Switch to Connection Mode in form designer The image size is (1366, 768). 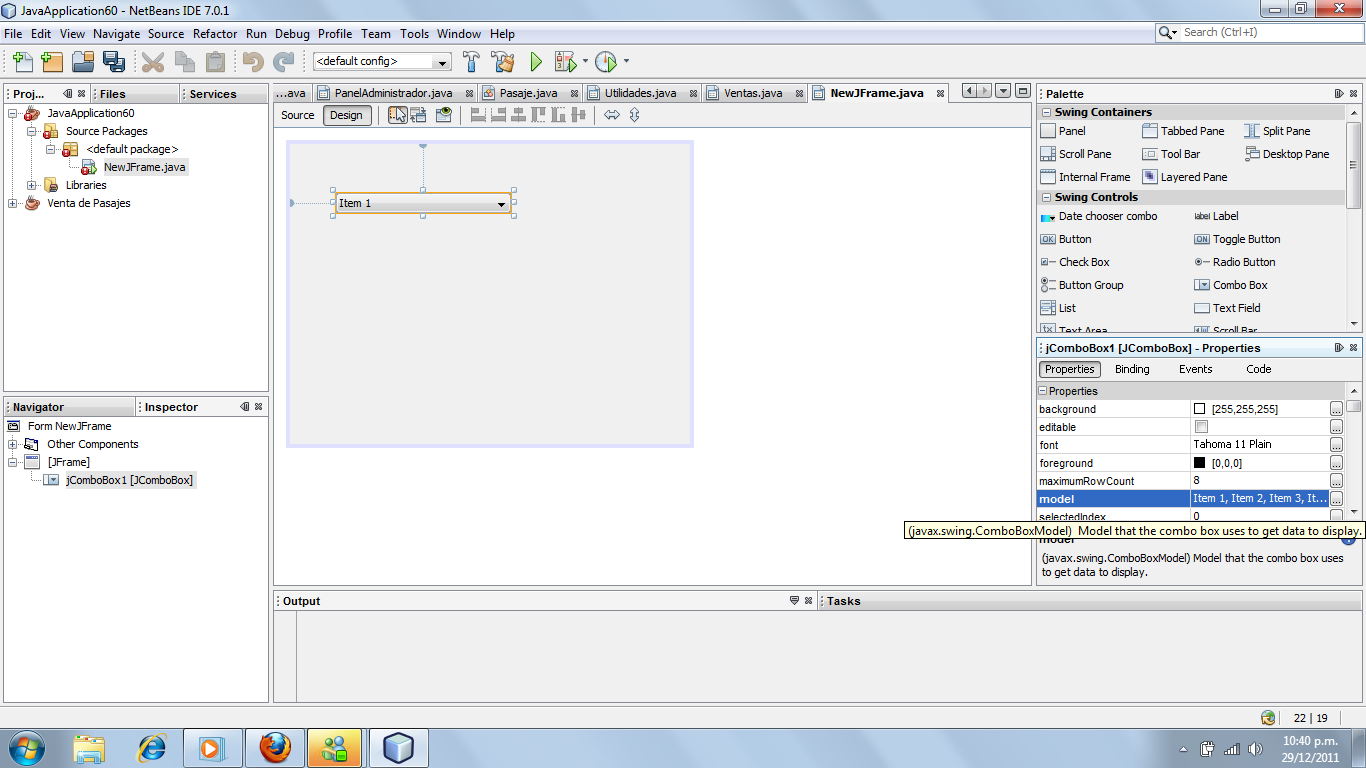tap(419, 115)
